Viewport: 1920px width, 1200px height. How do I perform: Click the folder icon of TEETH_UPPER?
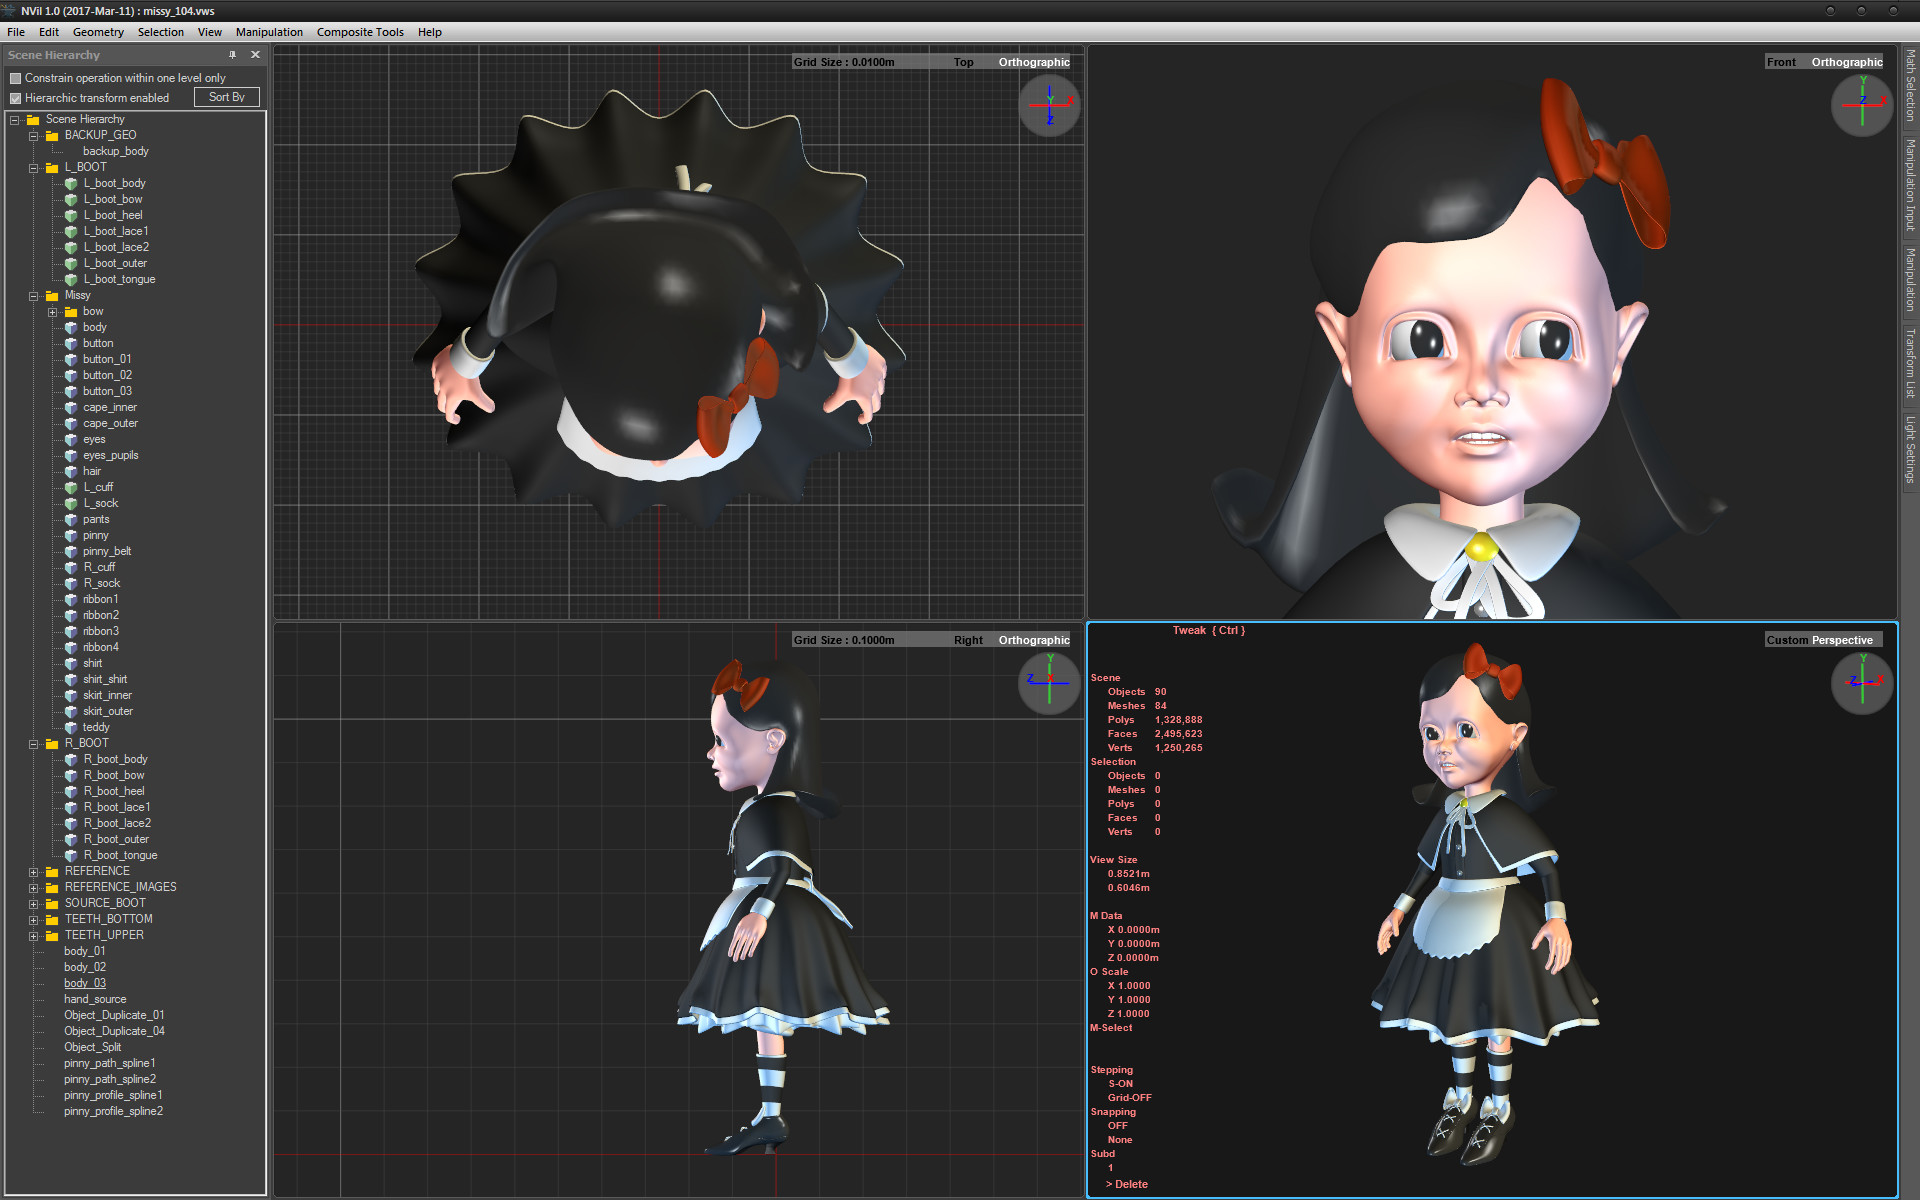point(52,935)
